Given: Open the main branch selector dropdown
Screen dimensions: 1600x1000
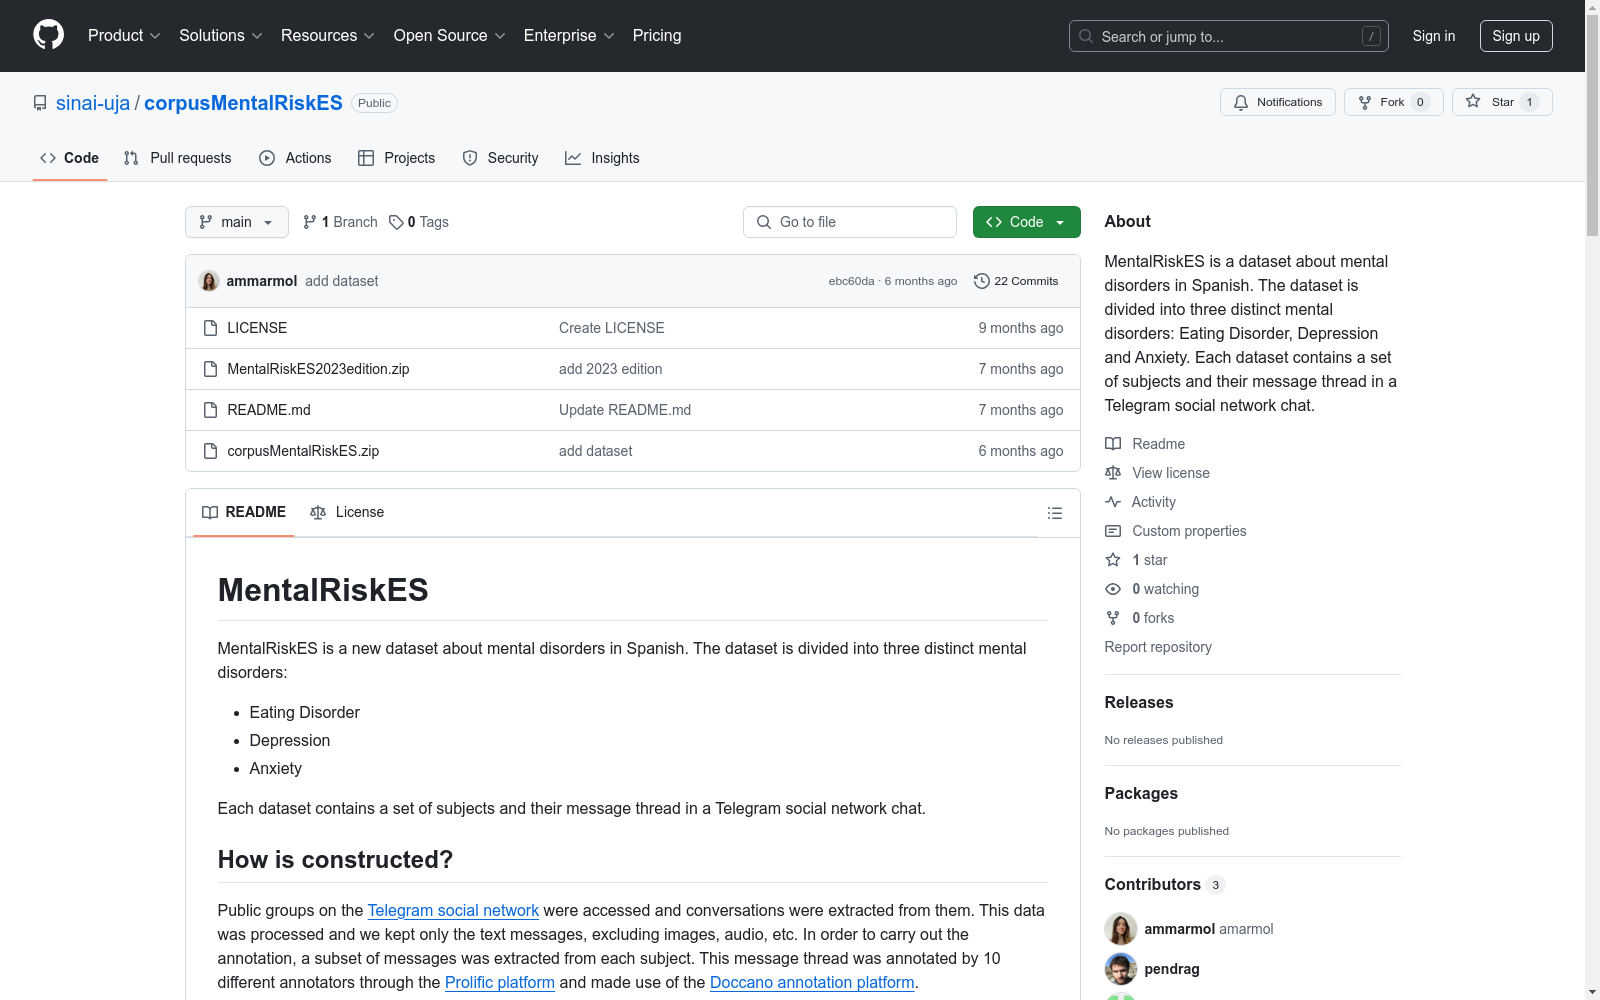Looking at the screenshot, I should click(237, 222).
